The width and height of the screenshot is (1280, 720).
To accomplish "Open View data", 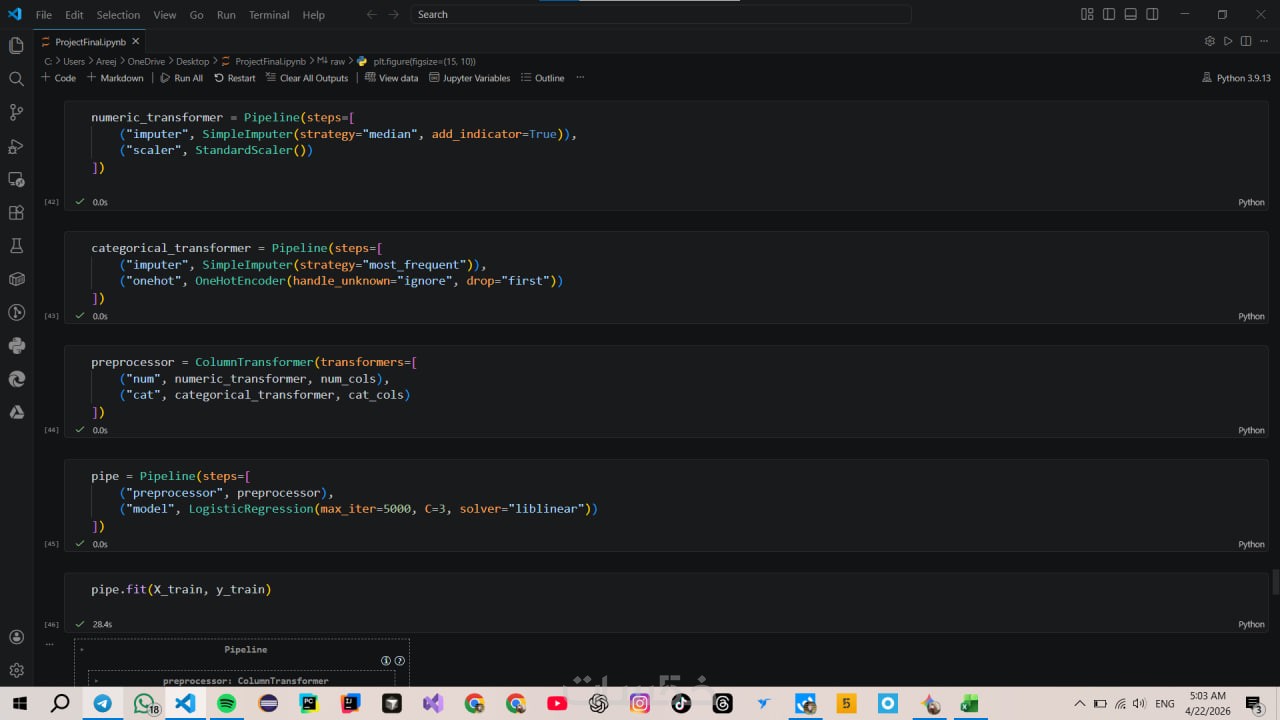I will coord(392,78).
